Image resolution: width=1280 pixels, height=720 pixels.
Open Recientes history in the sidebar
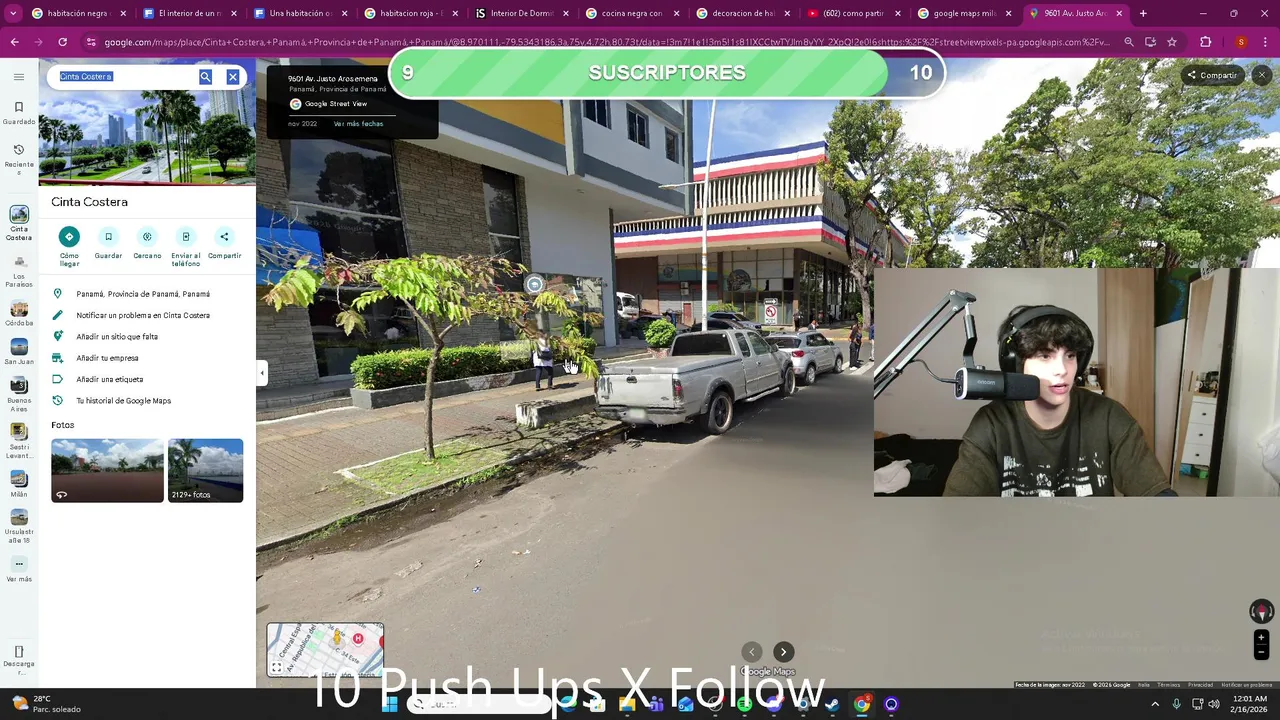tap(19, 158)
